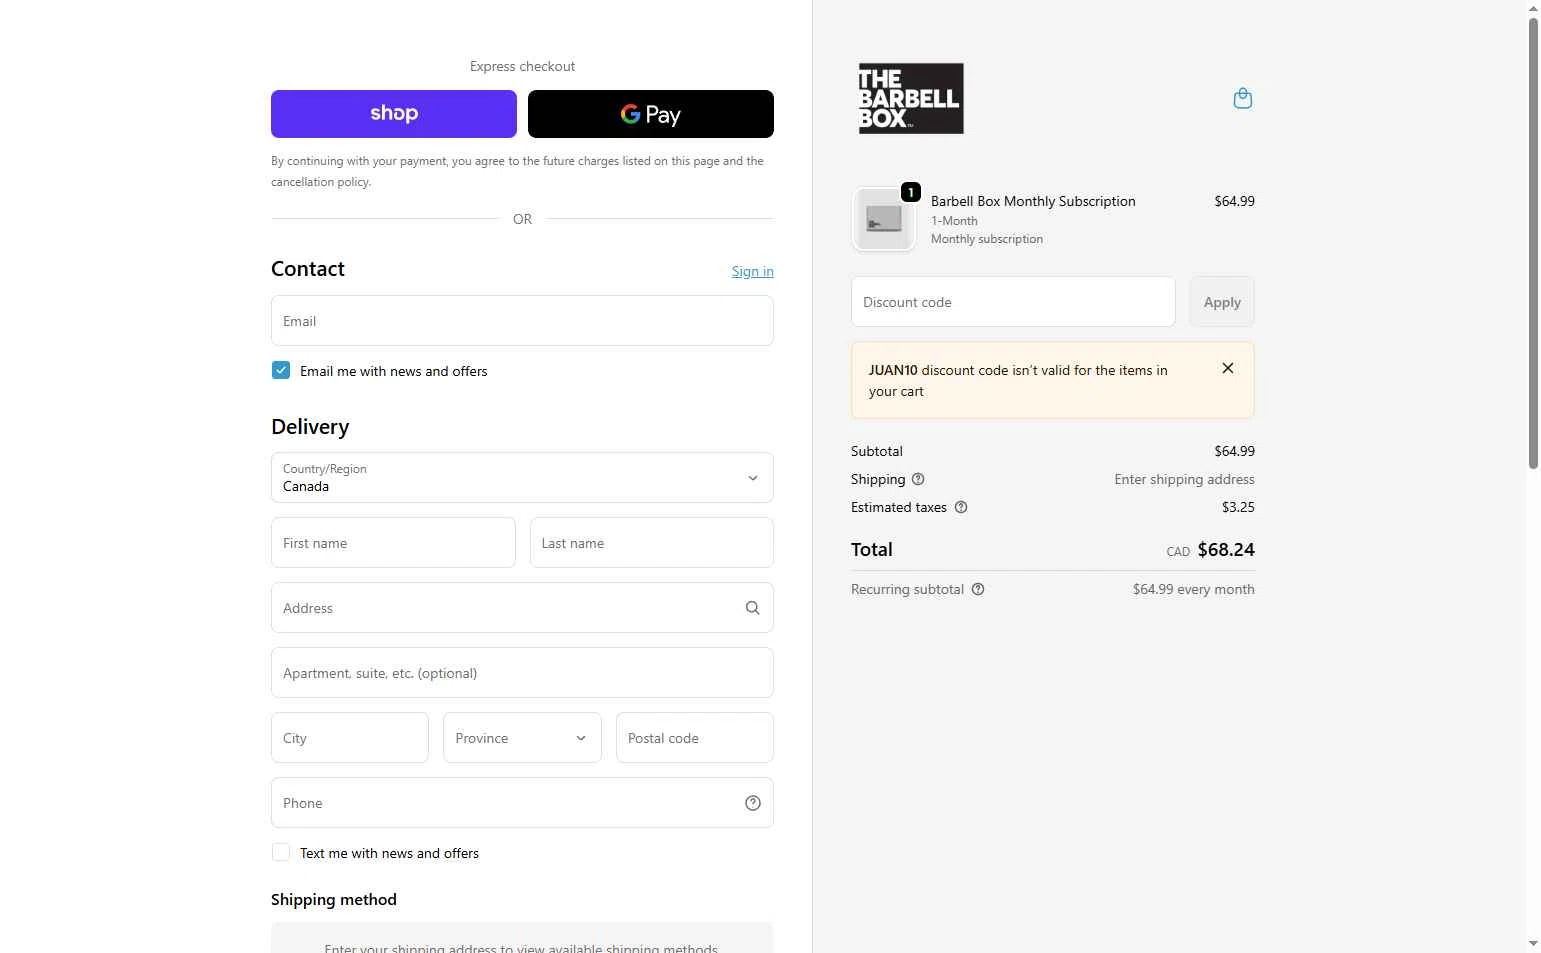Screen dimensions: 1541x953
Task: Expand the Province dropdown
Action: [x=522, y=738]
